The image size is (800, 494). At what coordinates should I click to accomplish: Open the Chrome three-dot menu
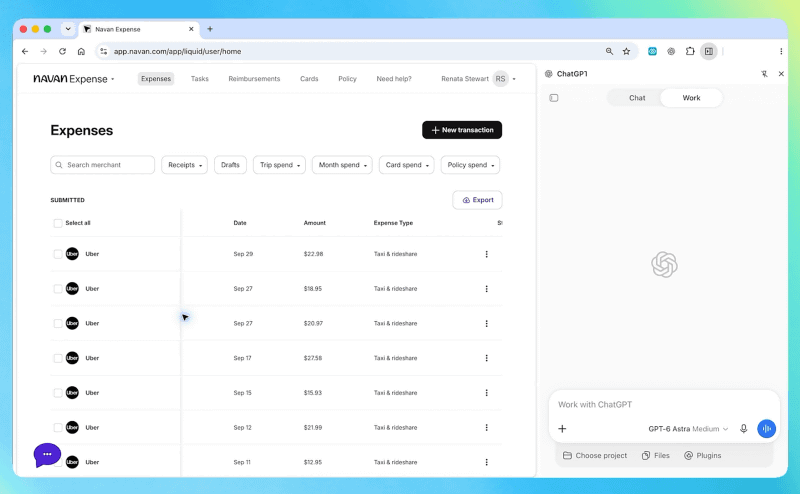coord(781,52)
